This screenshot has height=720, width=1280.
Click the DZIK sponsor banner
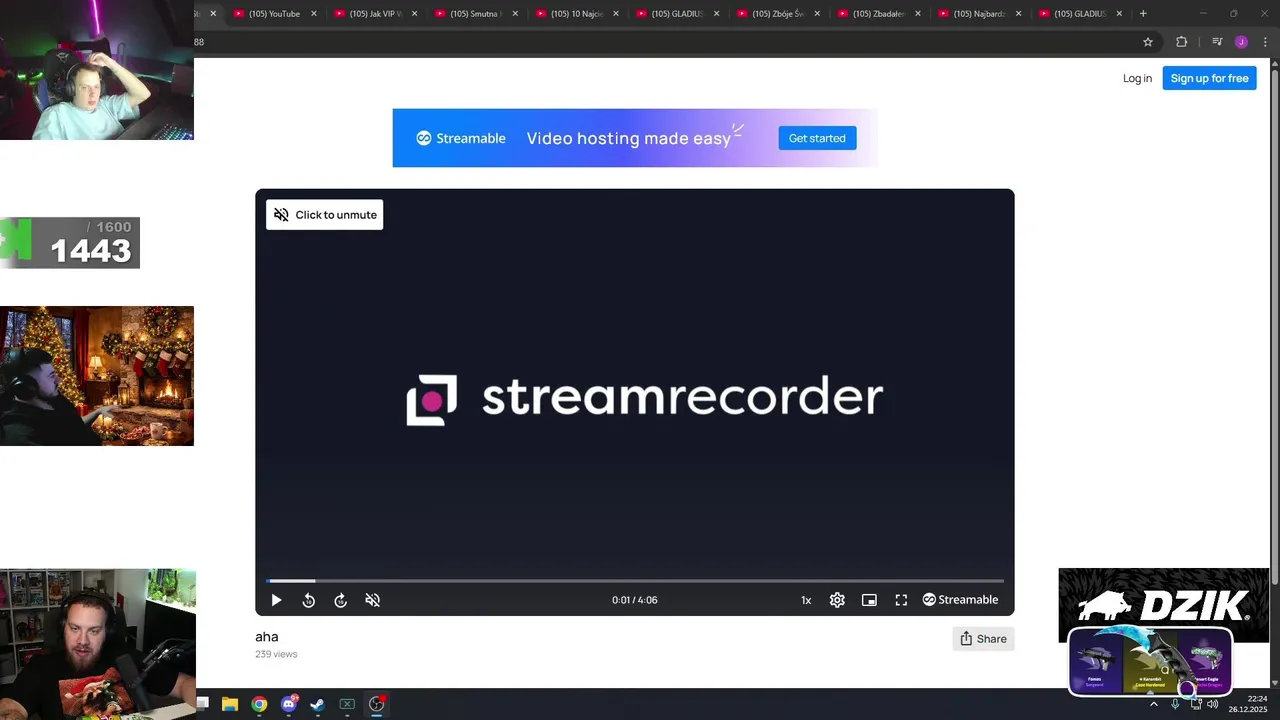coord(1163,605)
